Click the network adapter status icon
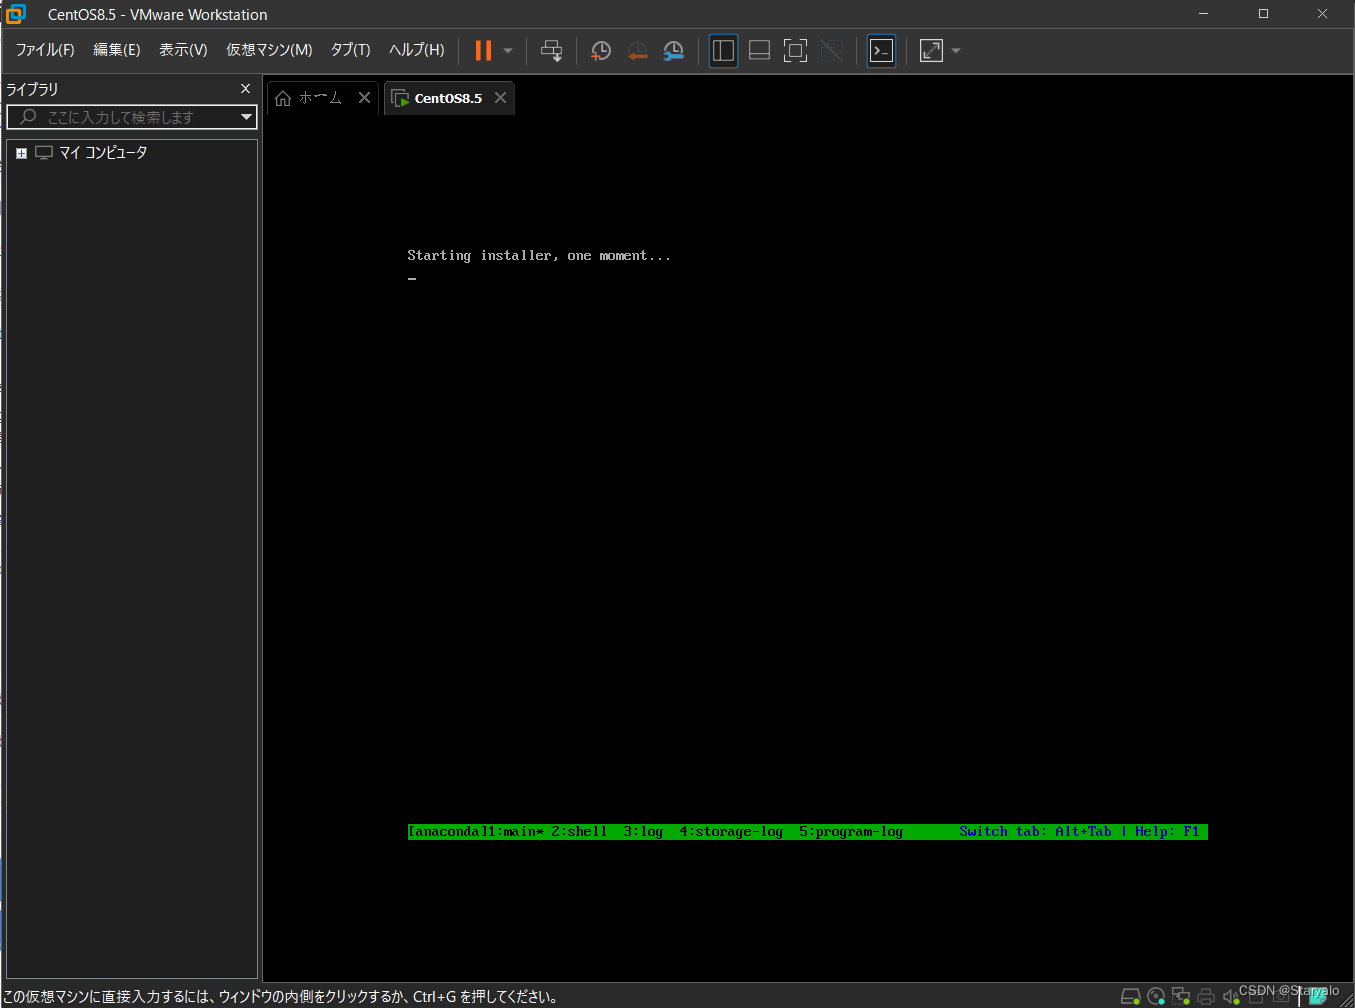The height and width of the screenshot is (1008, 1355). (1181, 996)
